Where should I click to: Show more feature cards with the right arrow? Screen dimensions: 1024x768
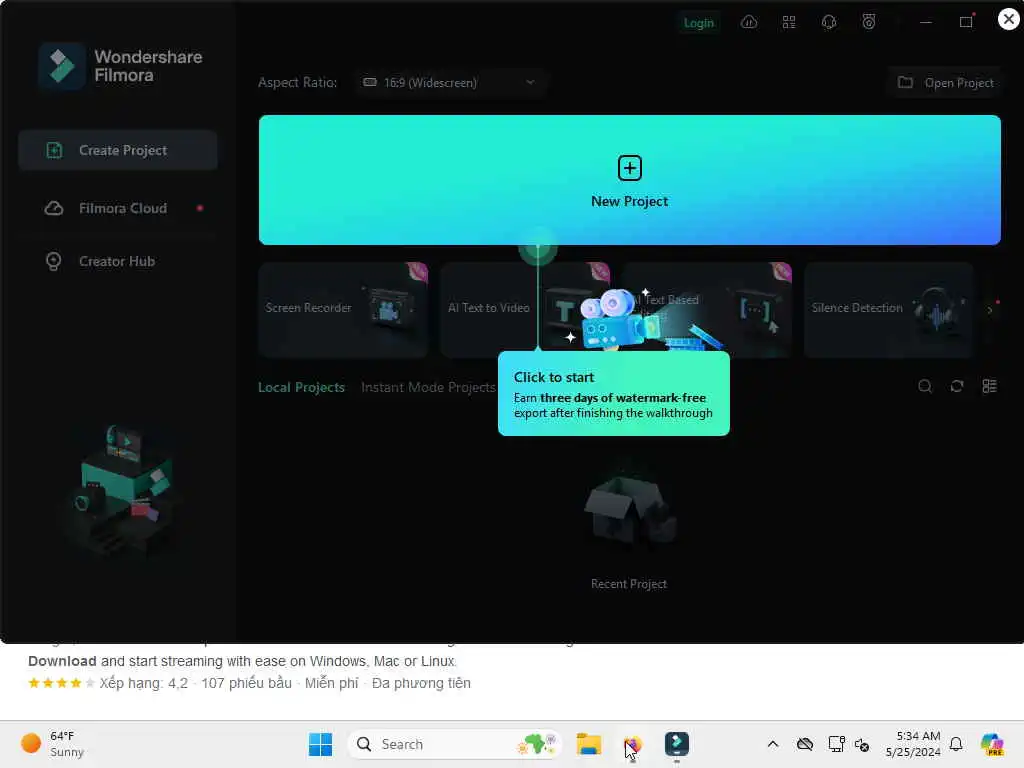pyautogui.click(x=990, y=310)
